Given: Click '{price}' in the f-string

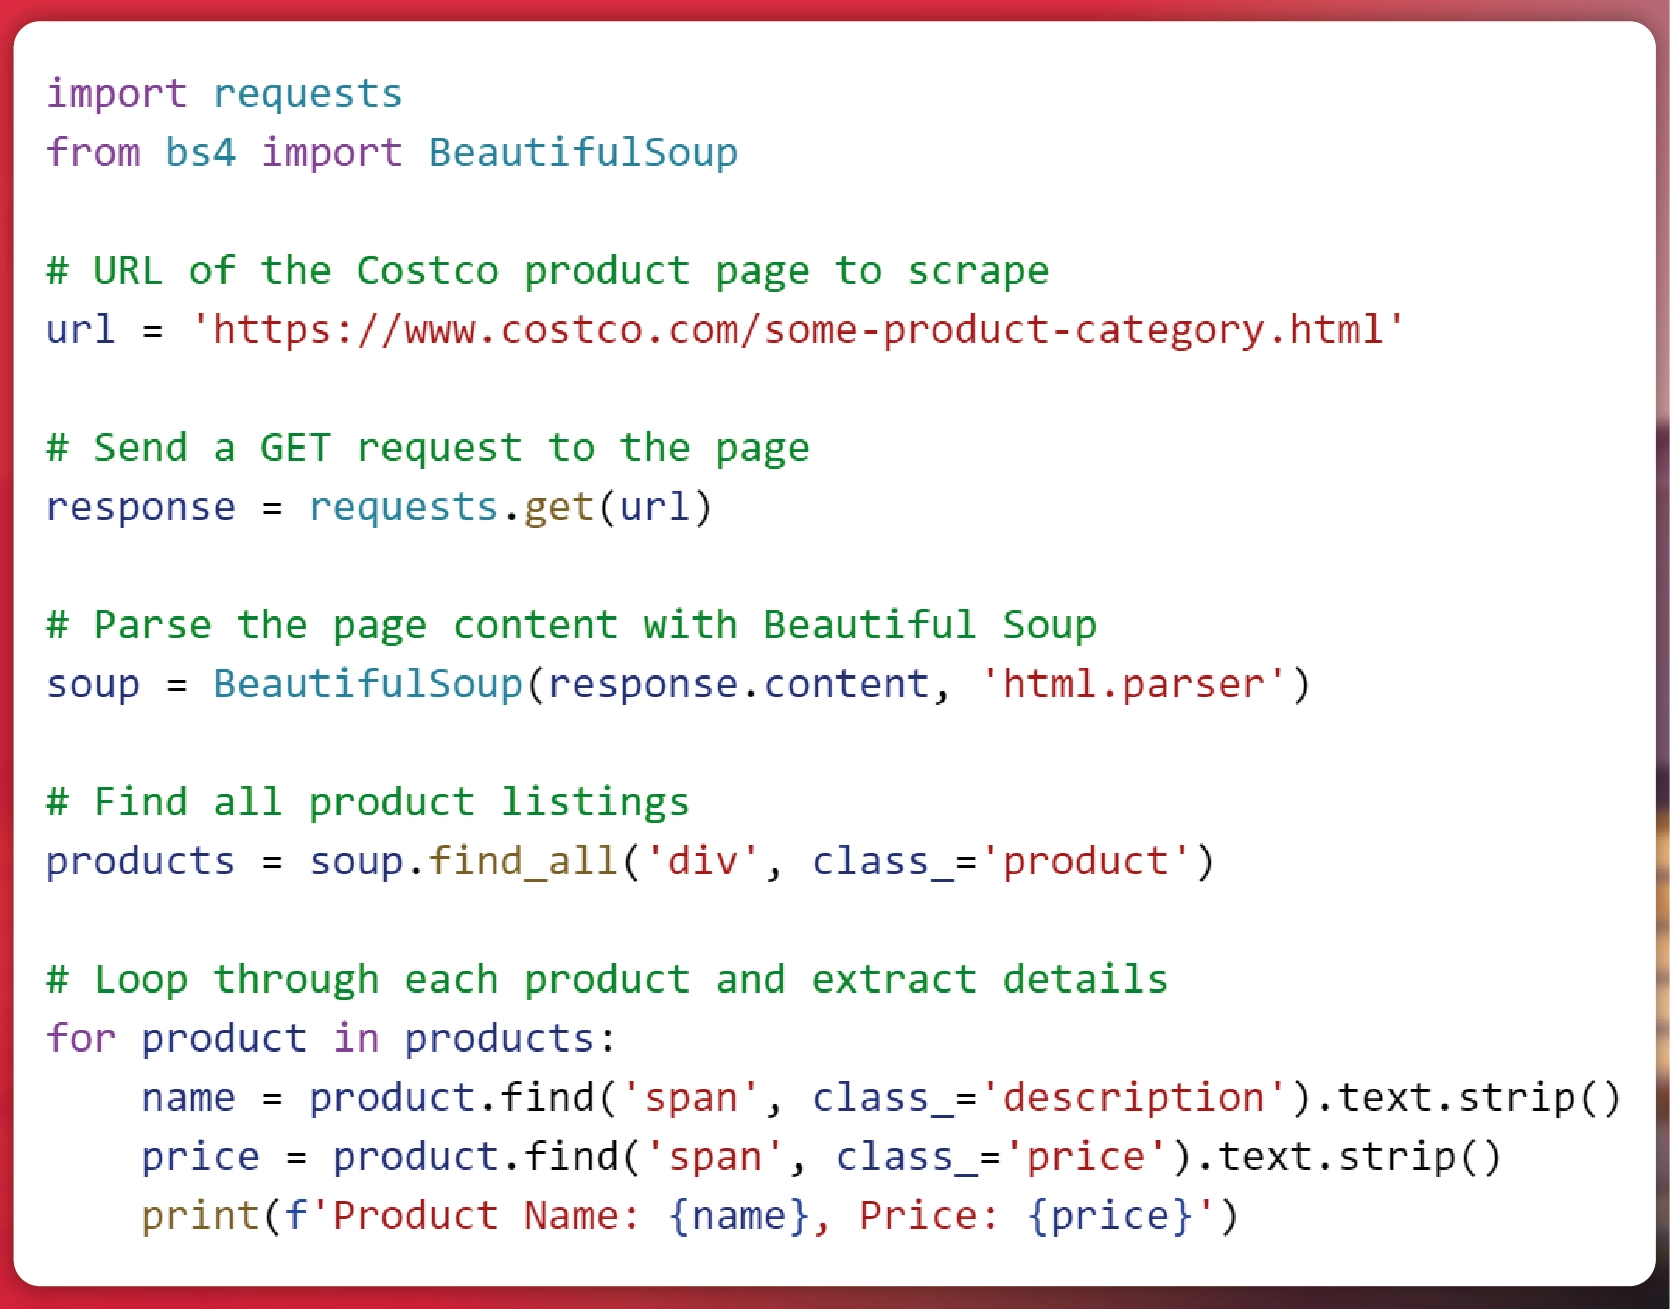Looking at the screenshot, I should pos(1110,1216).
